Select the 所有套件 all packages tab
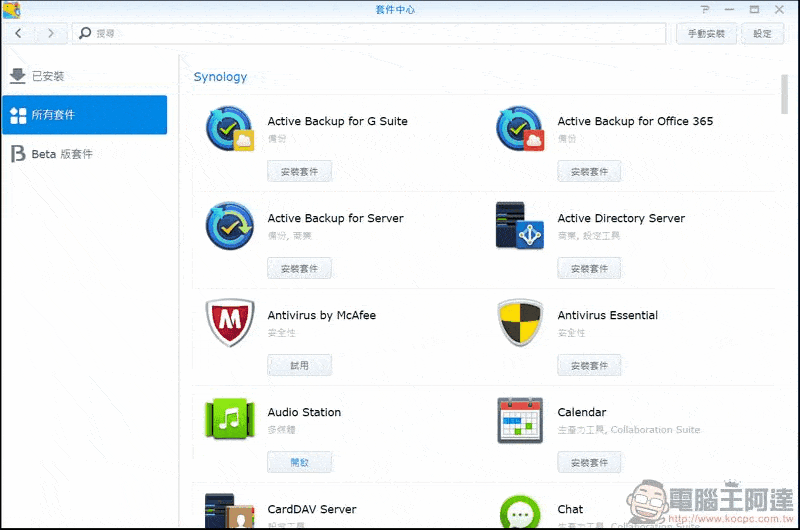This screenshot has width=800, height=530. 84,115
